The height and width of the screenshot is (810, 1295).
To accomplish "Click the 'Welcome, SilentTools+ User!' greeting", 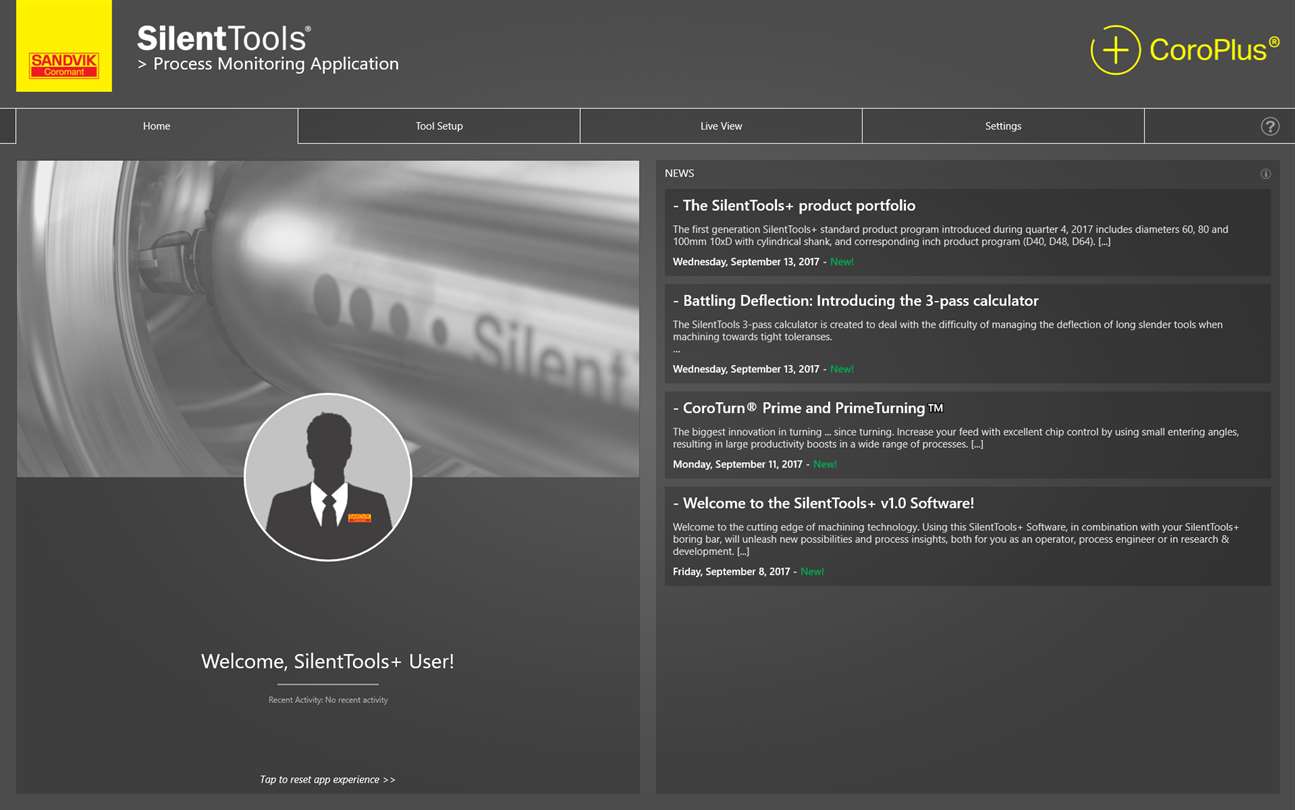I will tap(328, 661).
